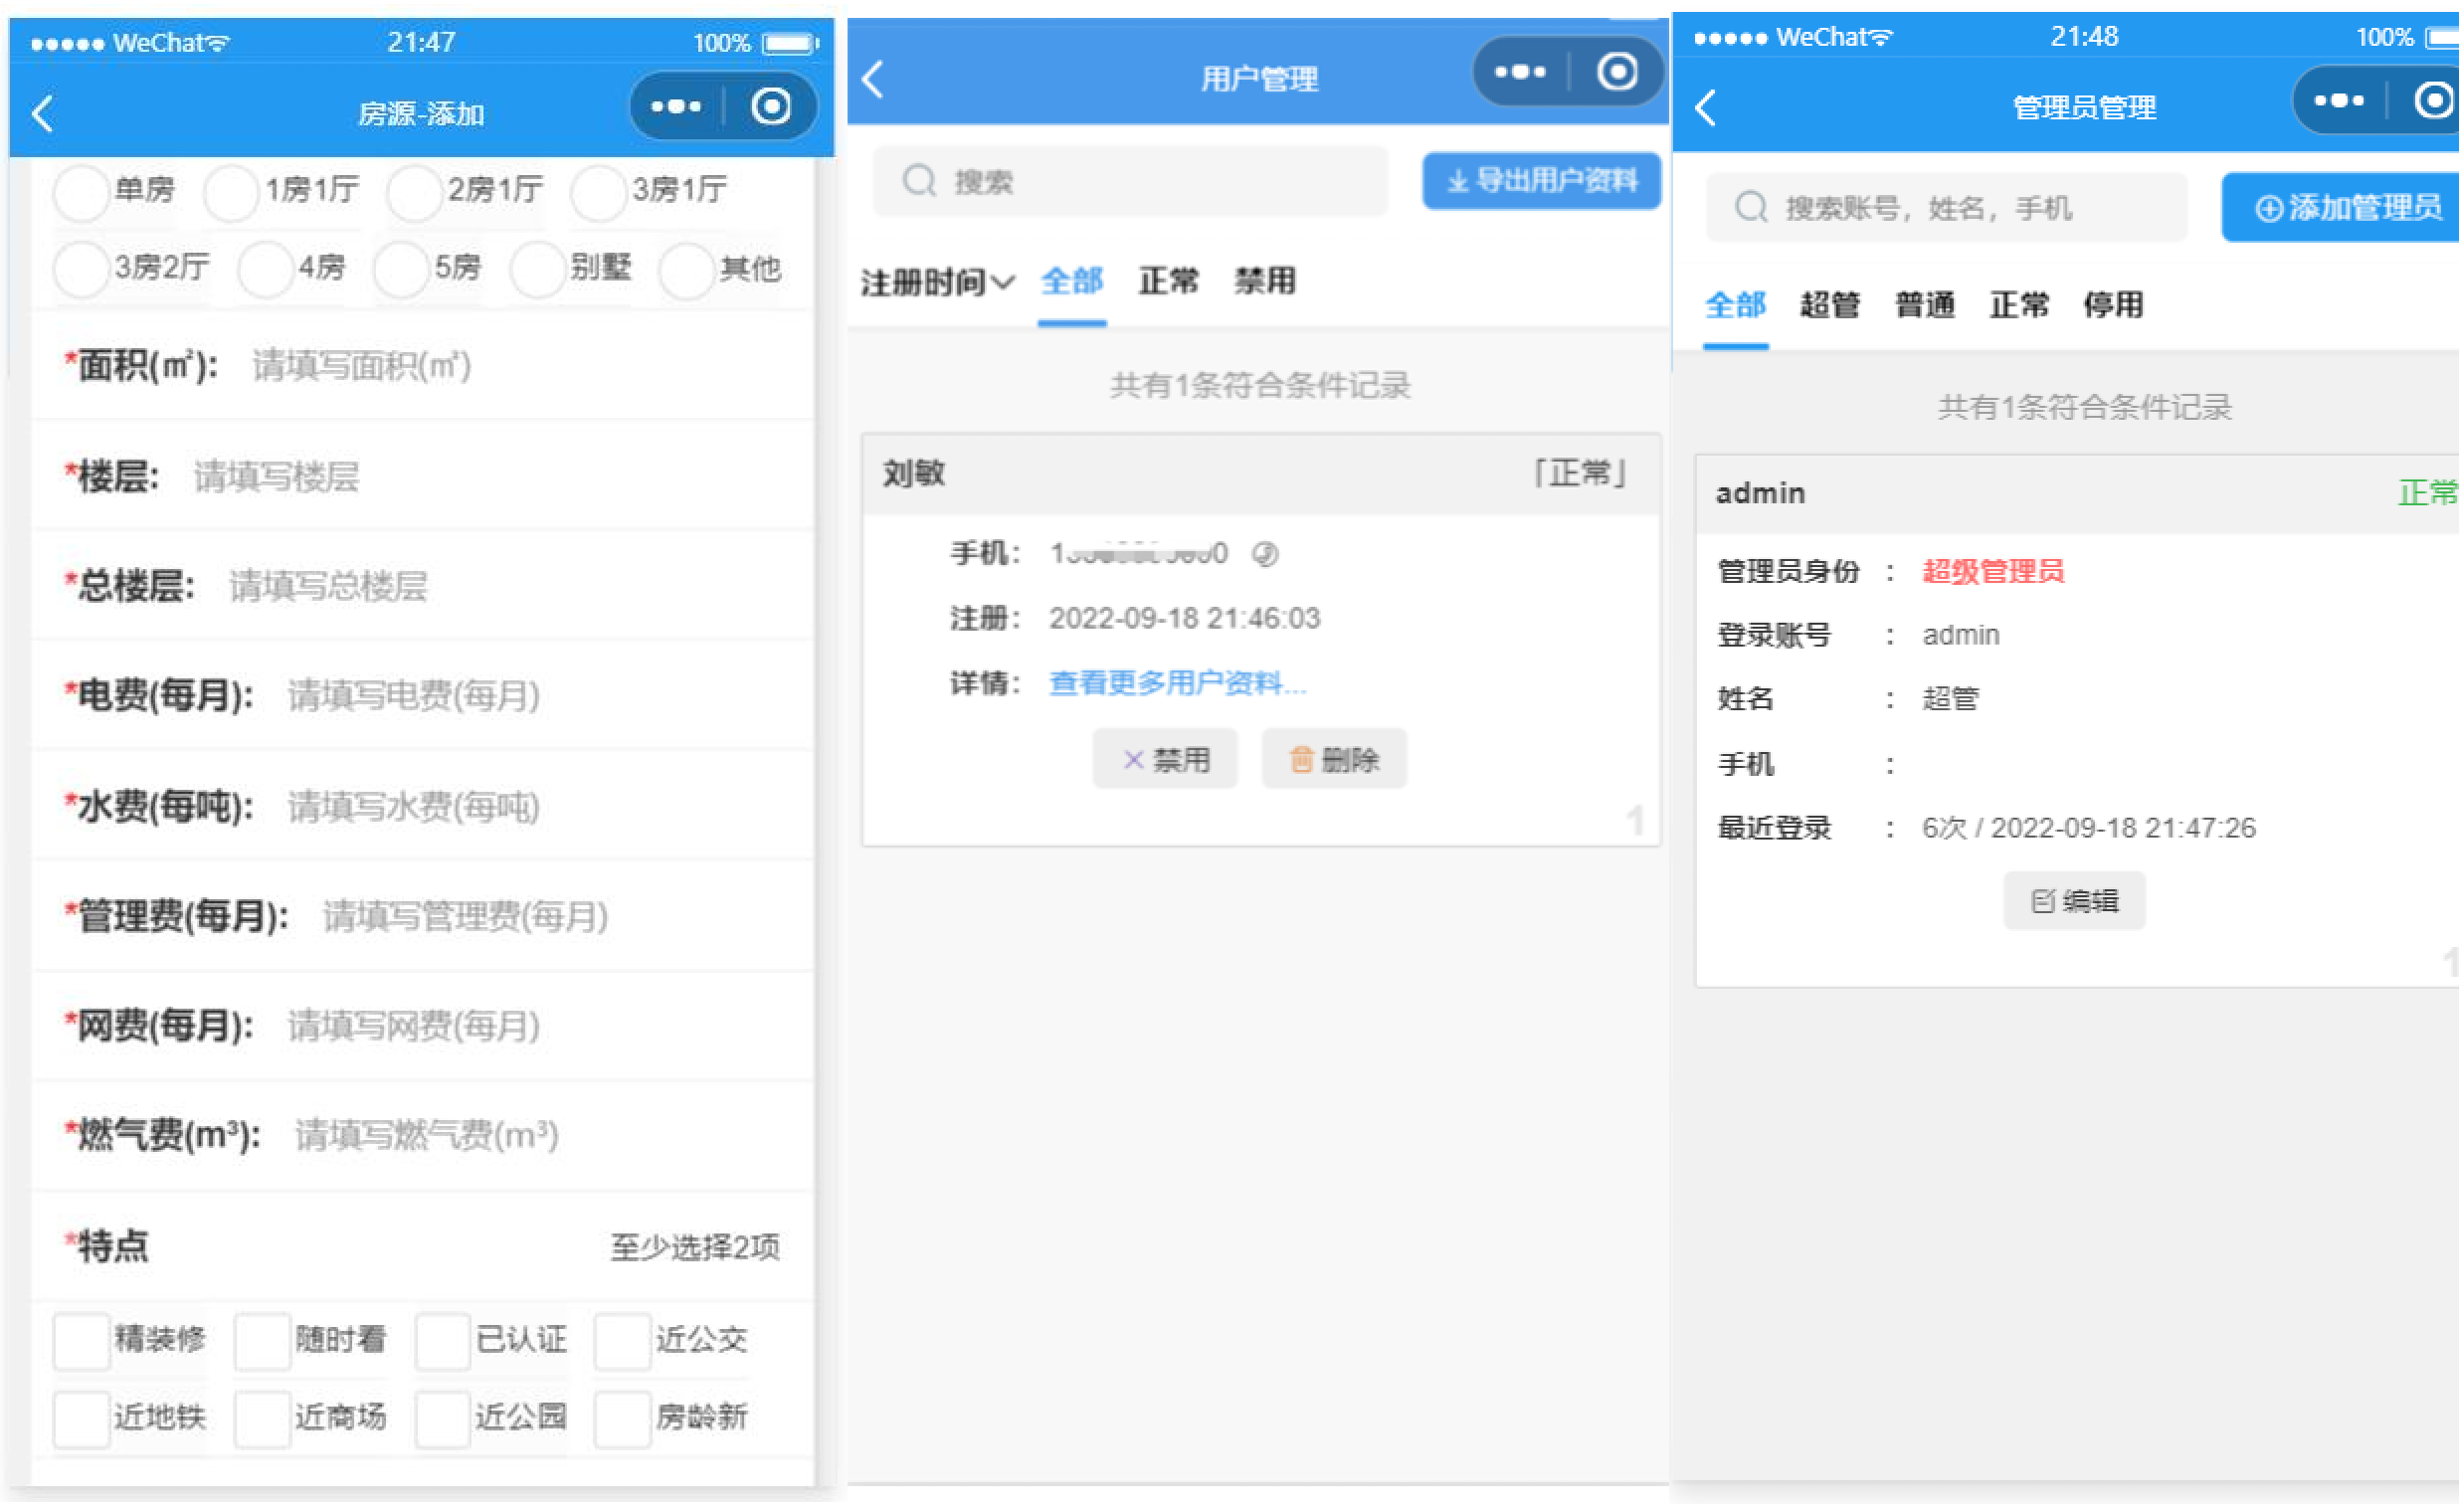
Task: Switch to 正常 tab in 用户管理
Action: pyautogui.click(x=1168, y=281)
